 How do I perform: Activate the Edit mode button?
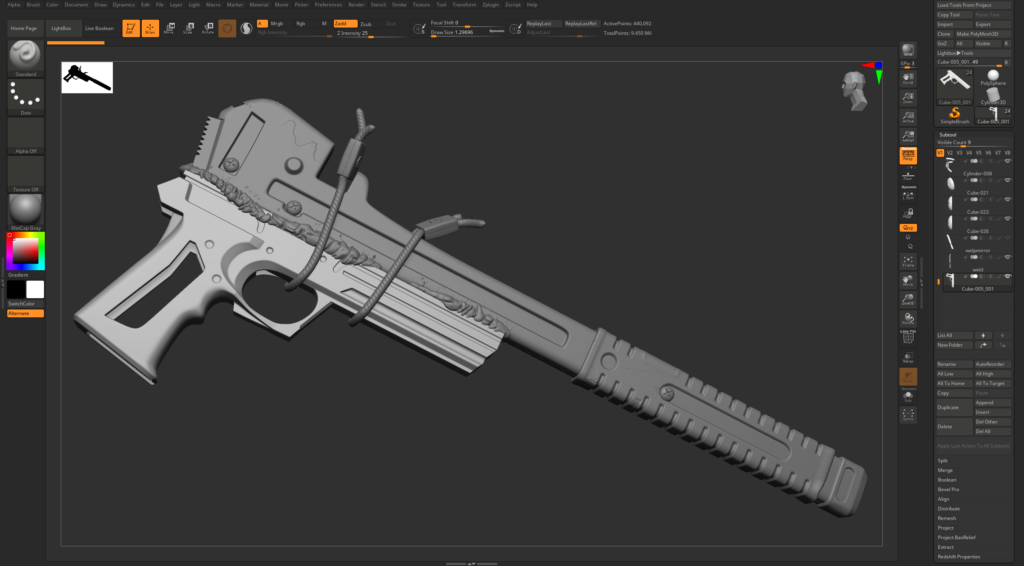point(131,28)
